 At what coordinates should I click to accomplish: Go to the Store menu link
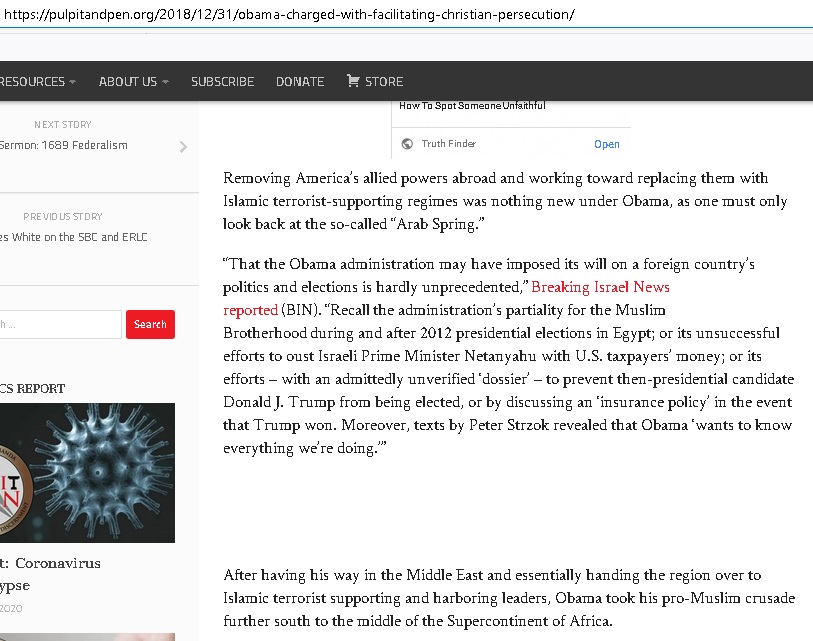tap(384, 81)
